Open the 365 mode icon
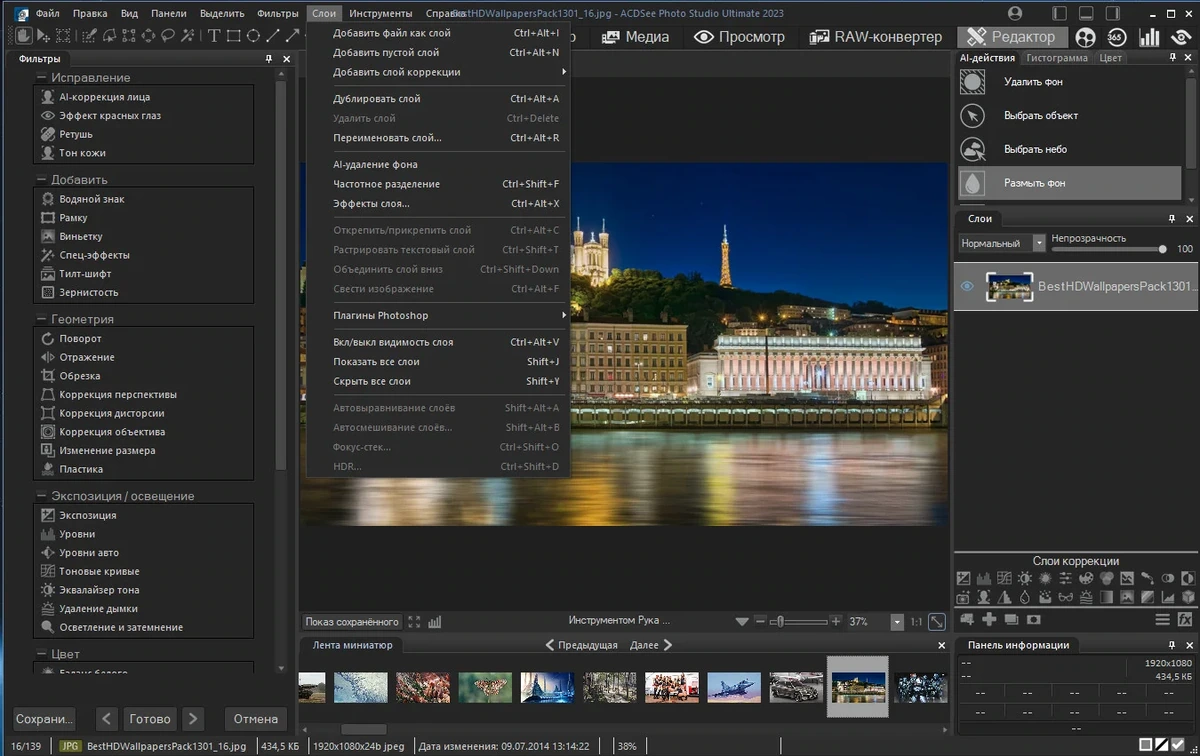This screenshot has width=1200, height=756. (x=1116, y=37)
